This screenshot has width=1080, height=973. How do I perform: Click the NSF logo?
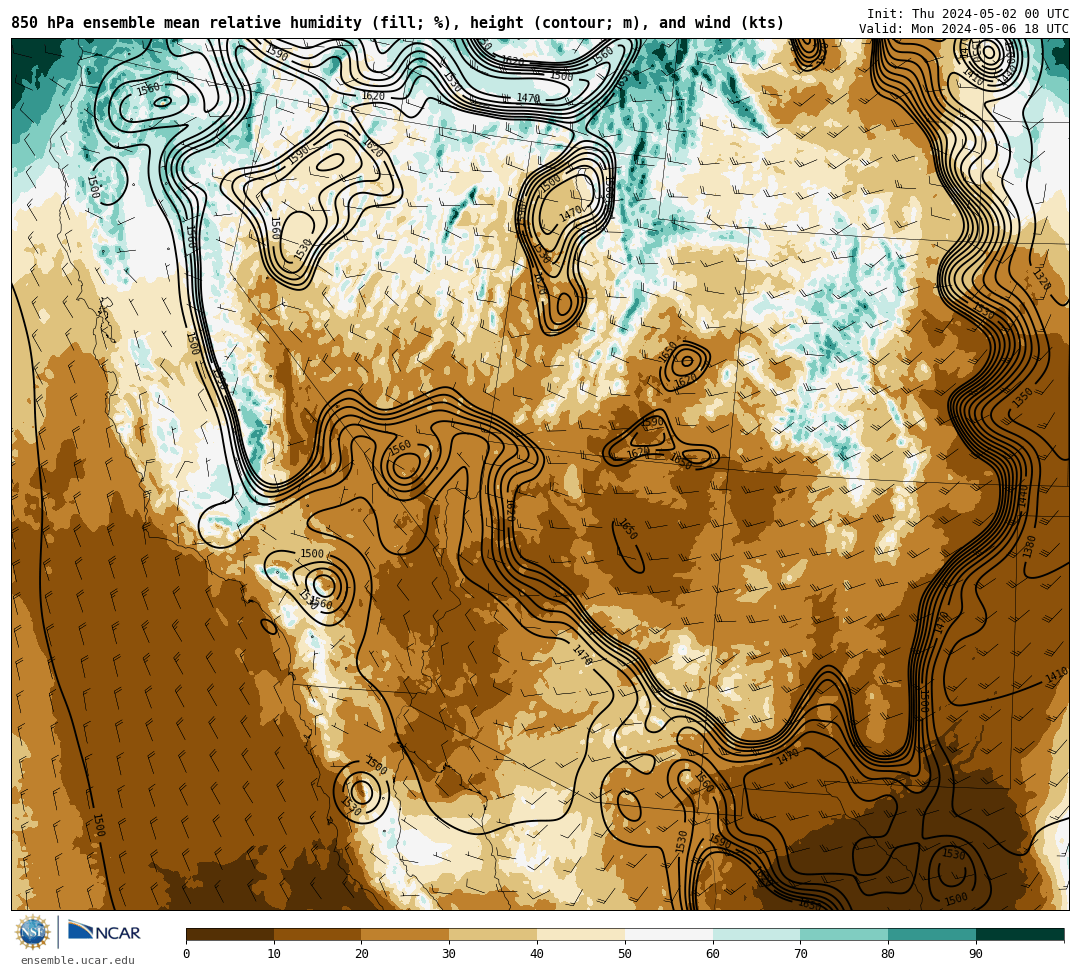tap(33, 933)
